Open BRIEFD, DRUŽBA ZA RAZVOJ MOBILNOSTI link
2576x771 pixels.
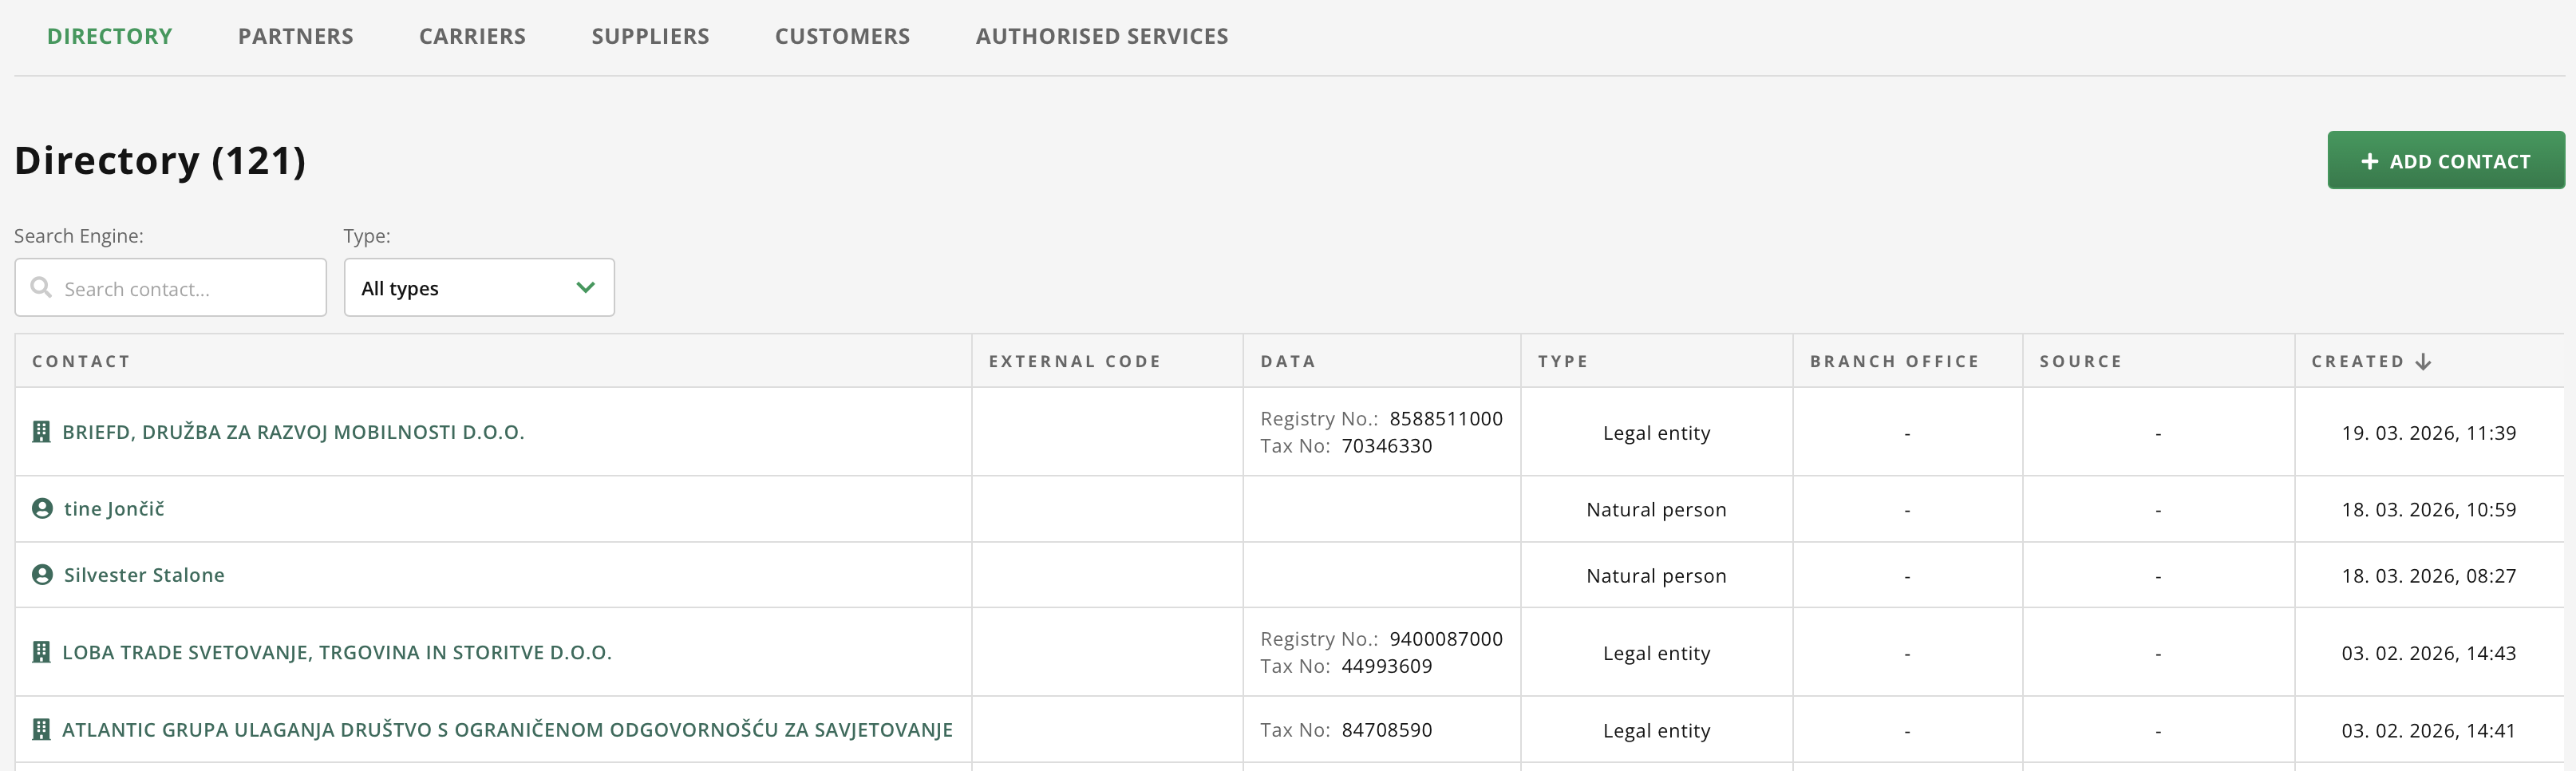[293, 433]
